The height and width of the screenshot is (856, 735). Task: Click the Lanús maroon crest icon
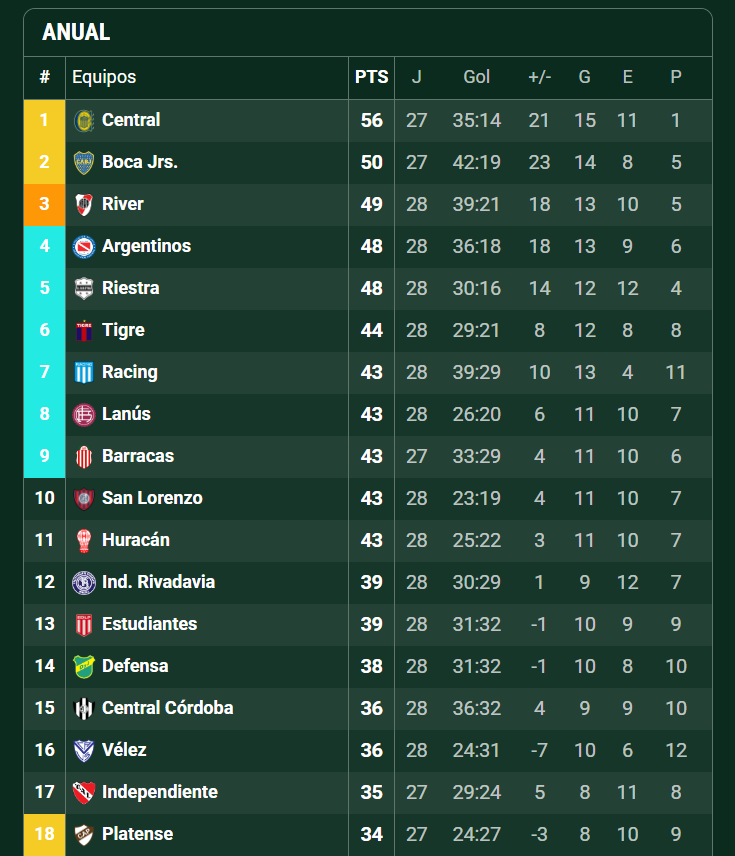[x=84, y=415]
